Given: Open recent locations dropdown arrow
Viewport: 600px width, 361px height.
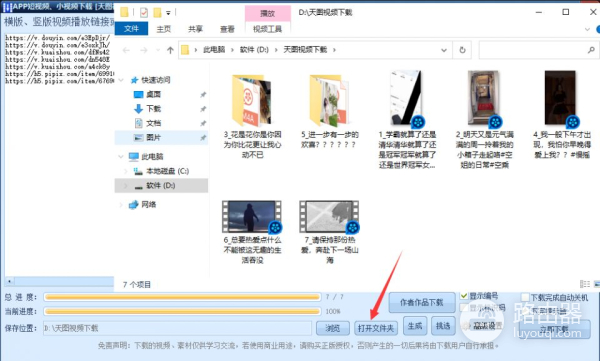Looking at the screenshot, I should point(158,50).
